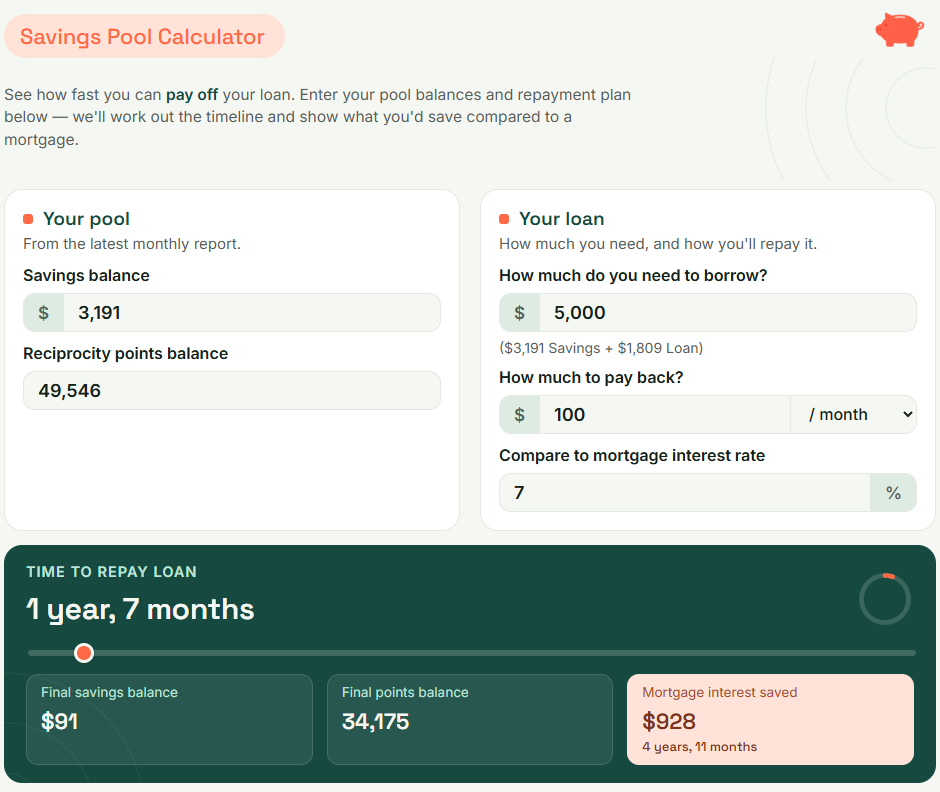Click the dollar sign beside Savings balance
940x792 pixels.
44,312
